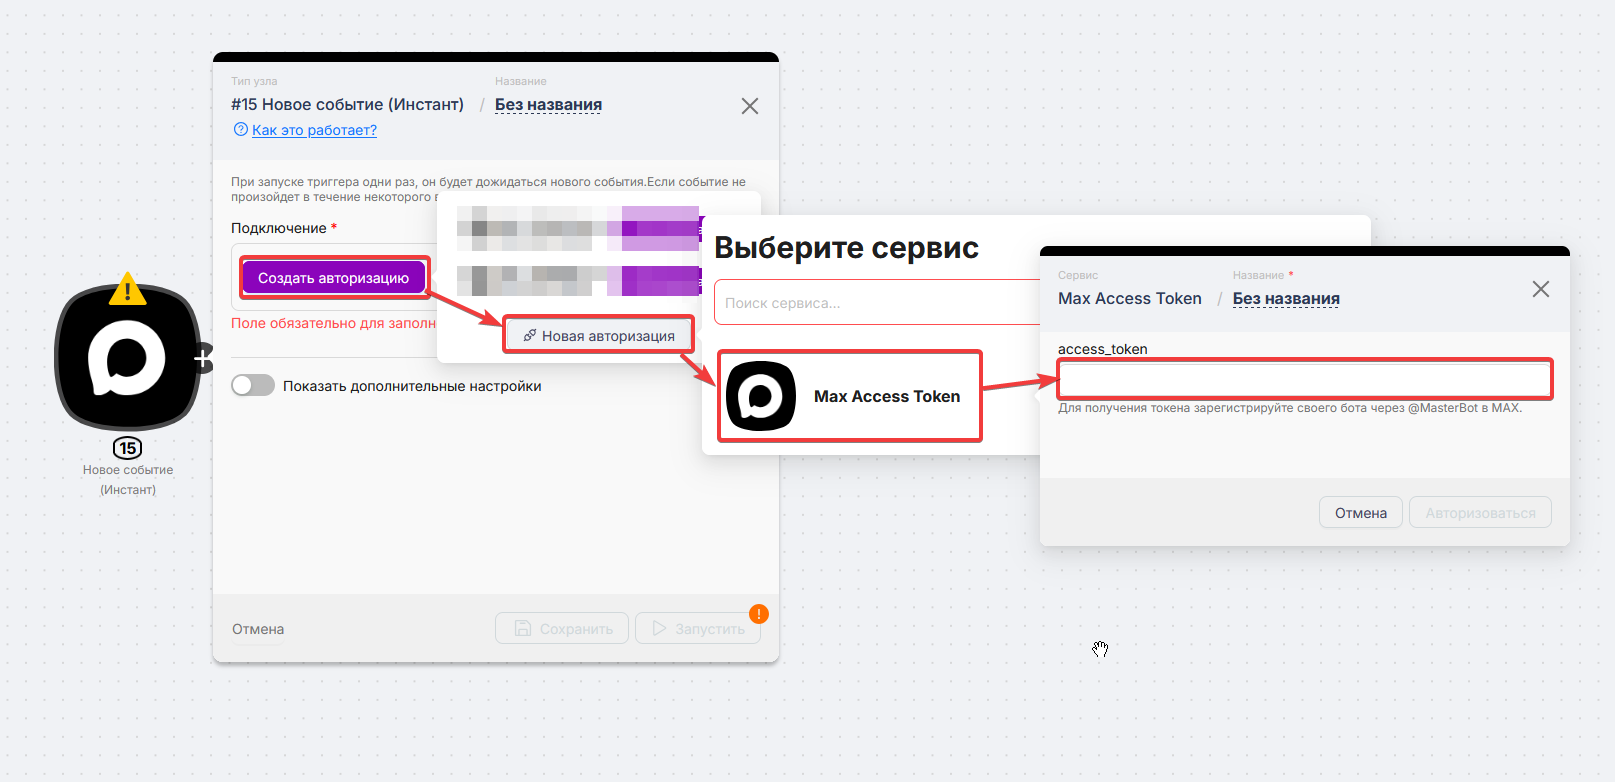Close the node settings panel
1615x782 pixels.
click(749, 106)
